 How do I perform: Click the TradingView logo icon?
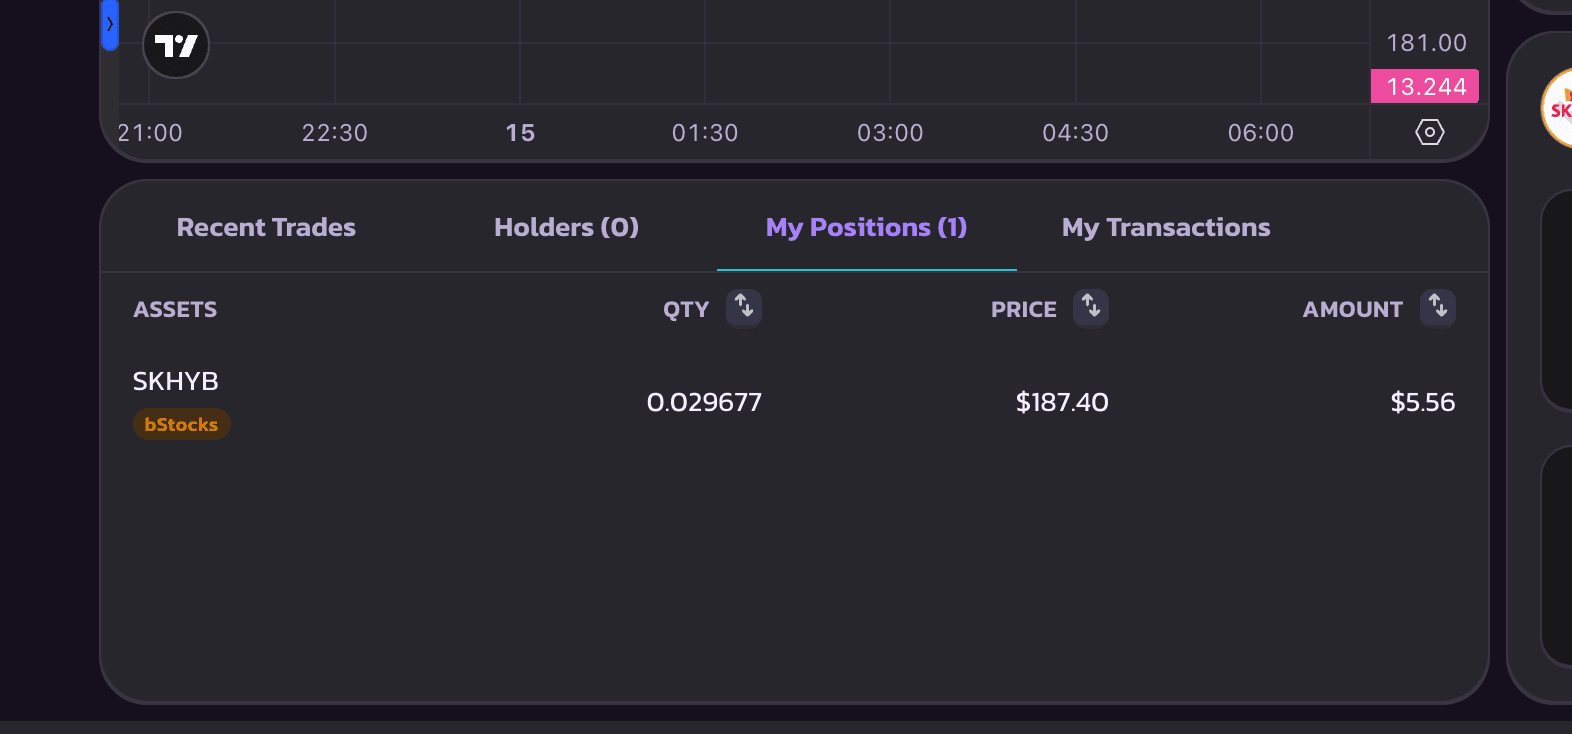pos(176,45)
